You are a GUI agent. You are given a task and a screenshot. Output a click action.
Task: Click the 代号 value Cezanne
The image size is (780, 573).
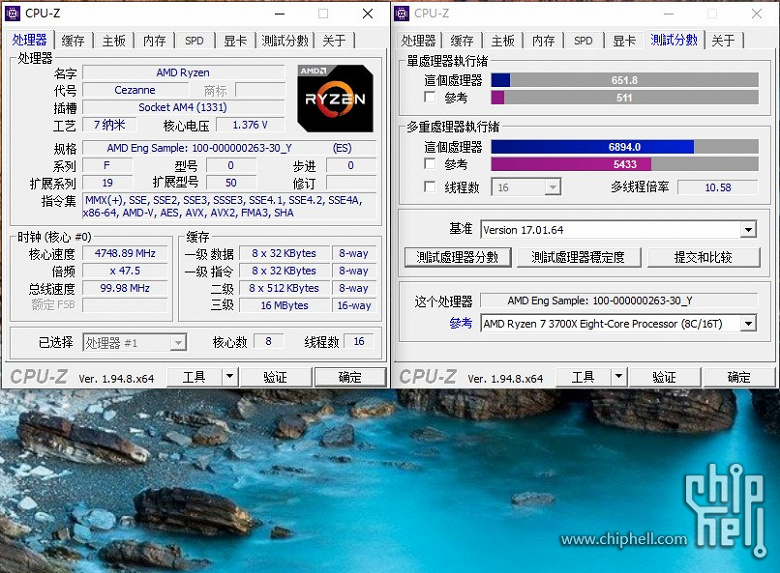pyautogui.click(x=135, y=90)
